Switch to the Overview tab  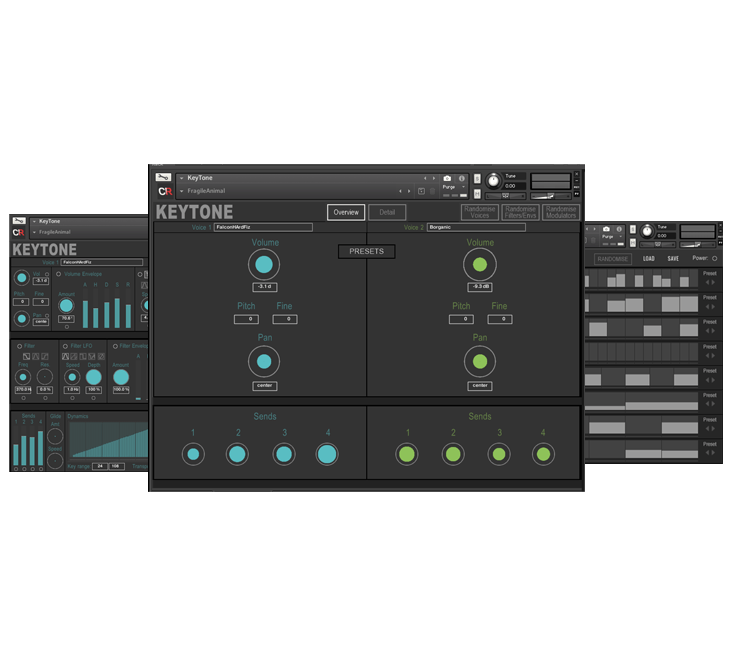[x=346, y=212]
